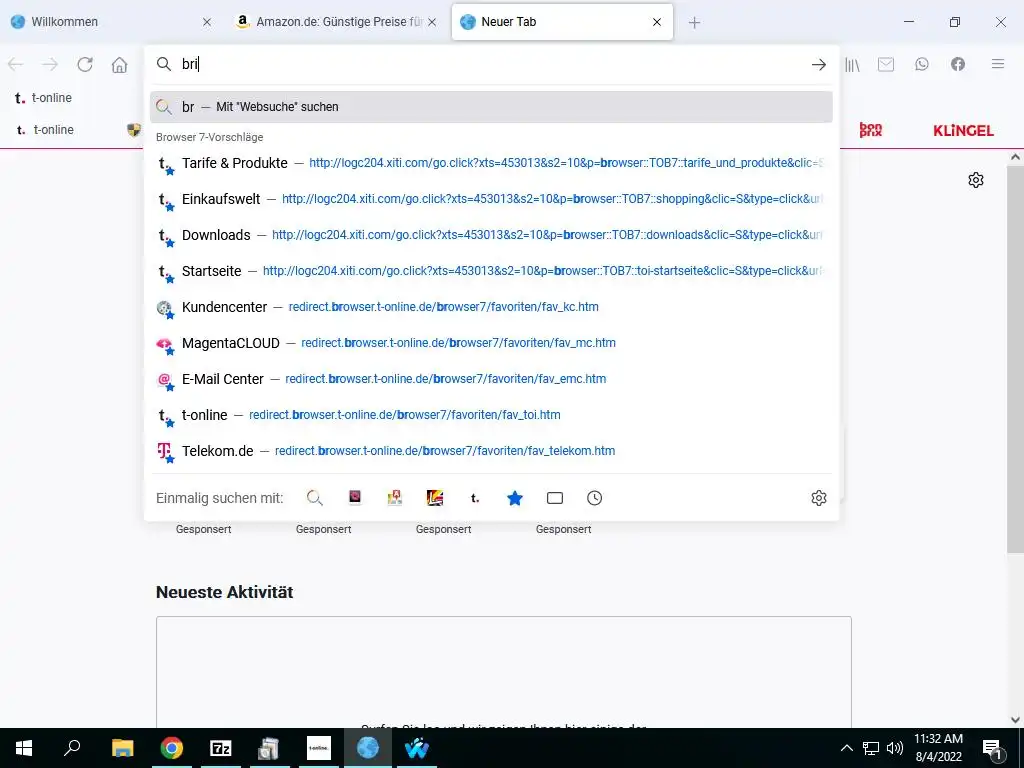Choose the t-online favoriten suggestion

tap(491, 415)
